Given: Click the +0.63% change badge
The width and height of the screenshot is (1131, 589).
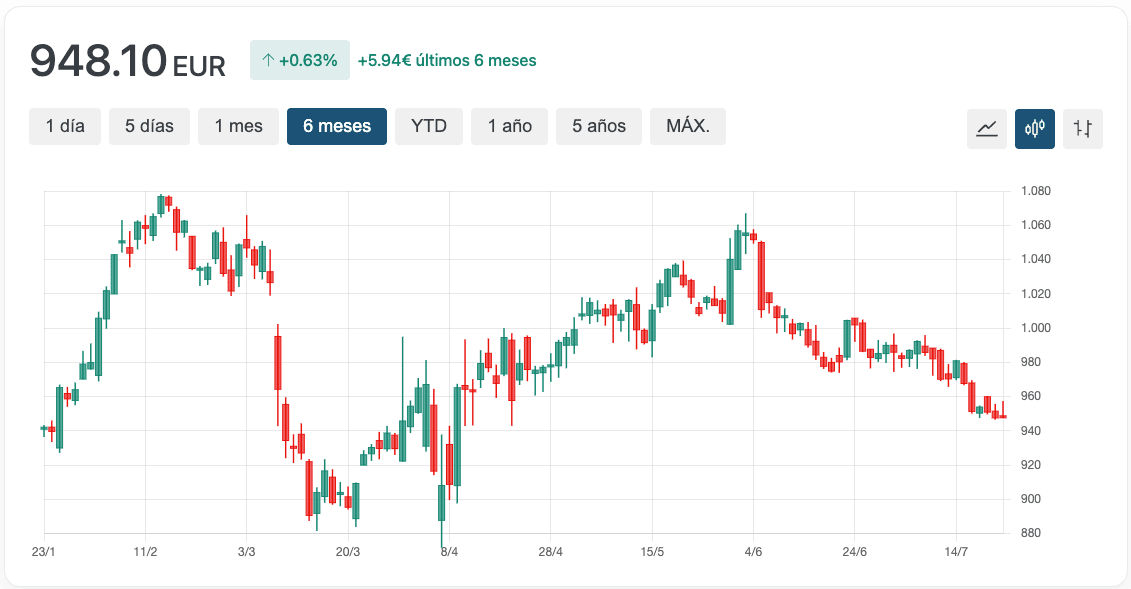Looking at the screenshot, I should [x=300, y=60].
